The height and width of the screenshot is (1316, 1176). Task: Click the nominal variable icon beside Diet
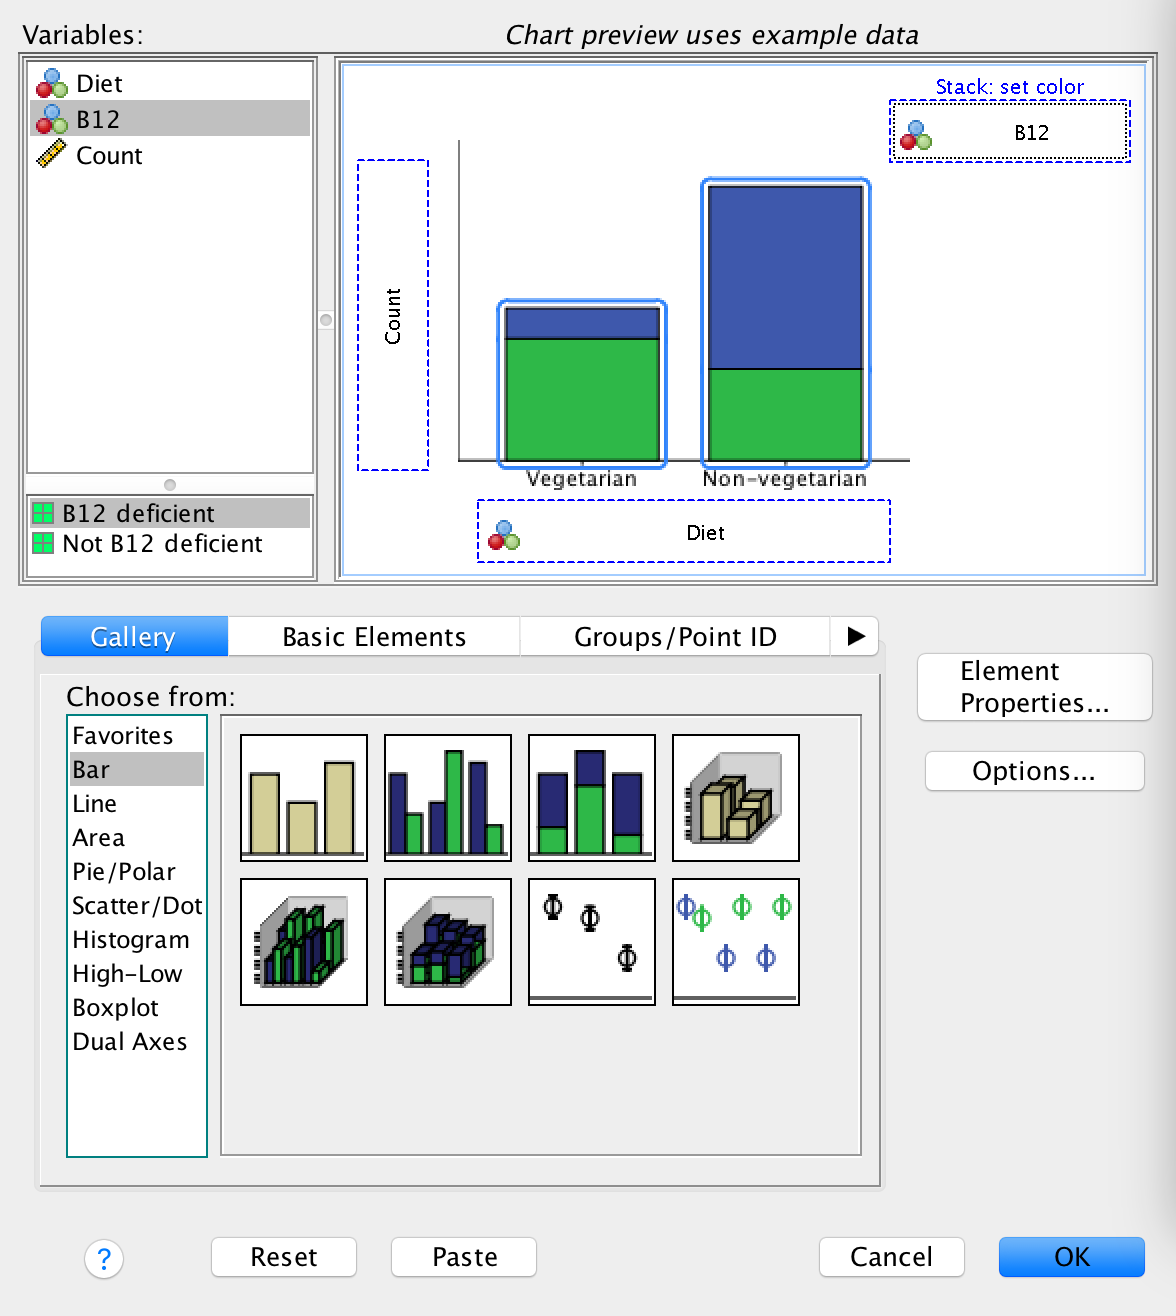click(x=51, y=83)
